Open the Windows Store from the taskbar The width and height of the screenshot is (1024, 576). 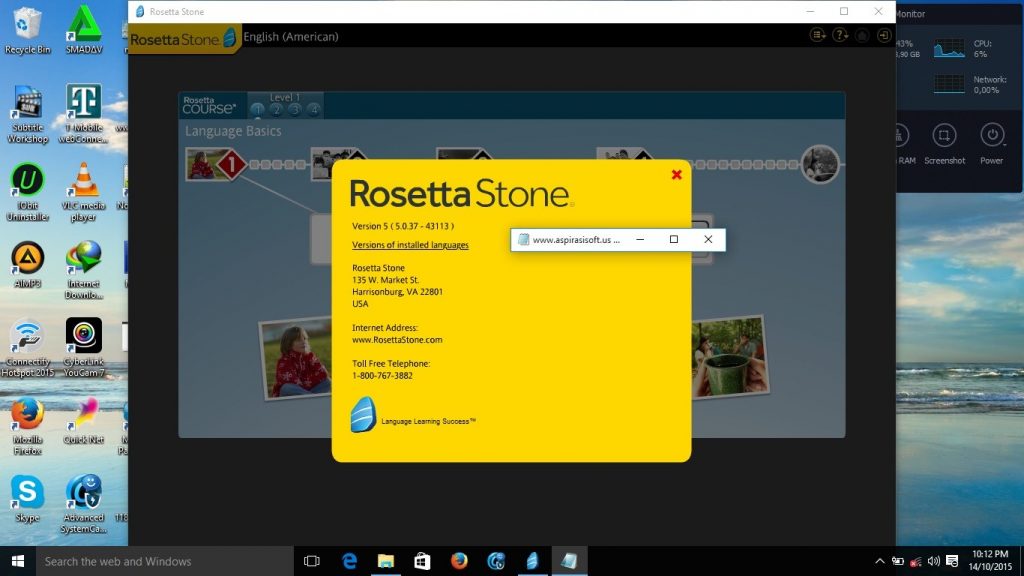423,561
